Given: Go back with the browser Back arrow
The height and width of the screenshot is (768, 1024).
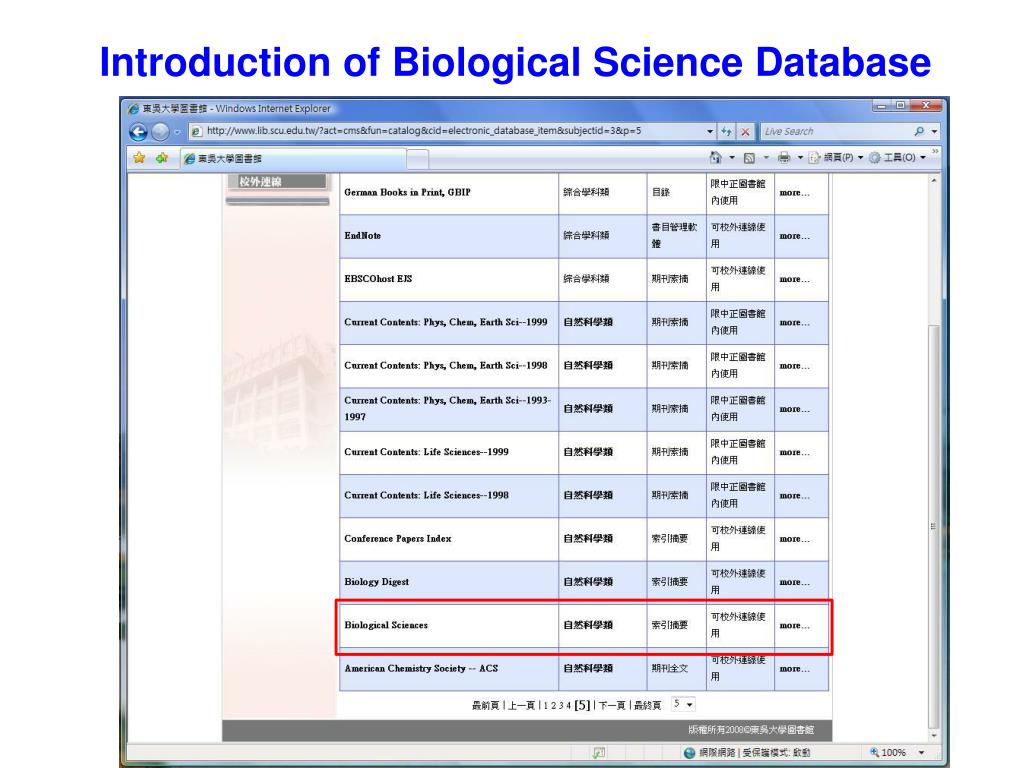Looking at the screenshot, I should click(x=138, y=132).
